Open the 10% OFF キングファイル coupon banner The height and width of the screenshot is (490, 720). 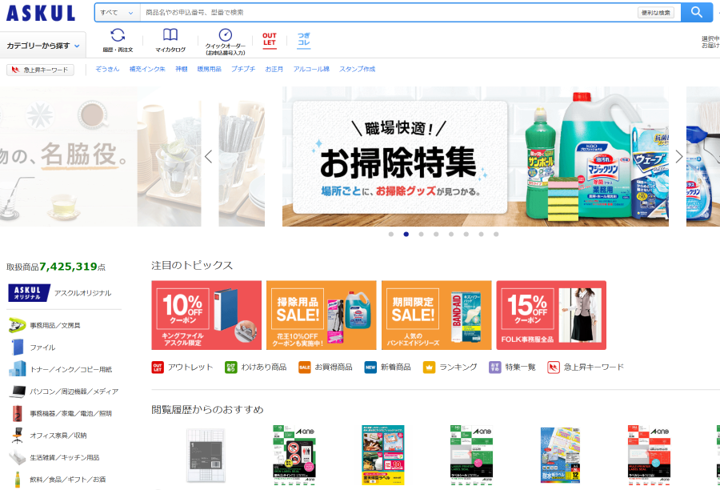[x=206, y=315]
